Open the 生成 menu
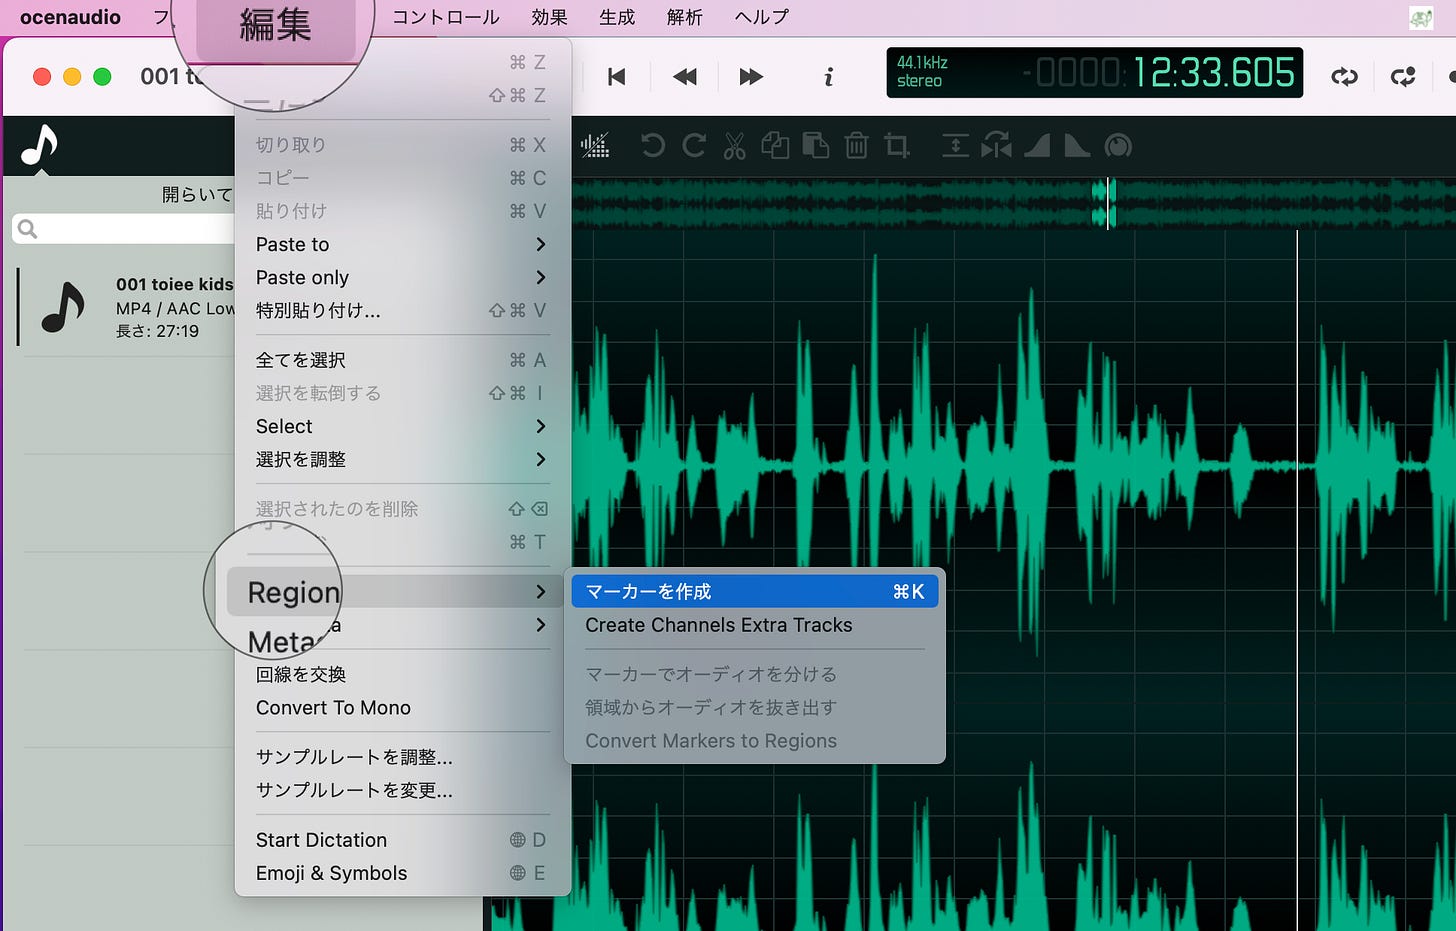 tap(617, 17)
